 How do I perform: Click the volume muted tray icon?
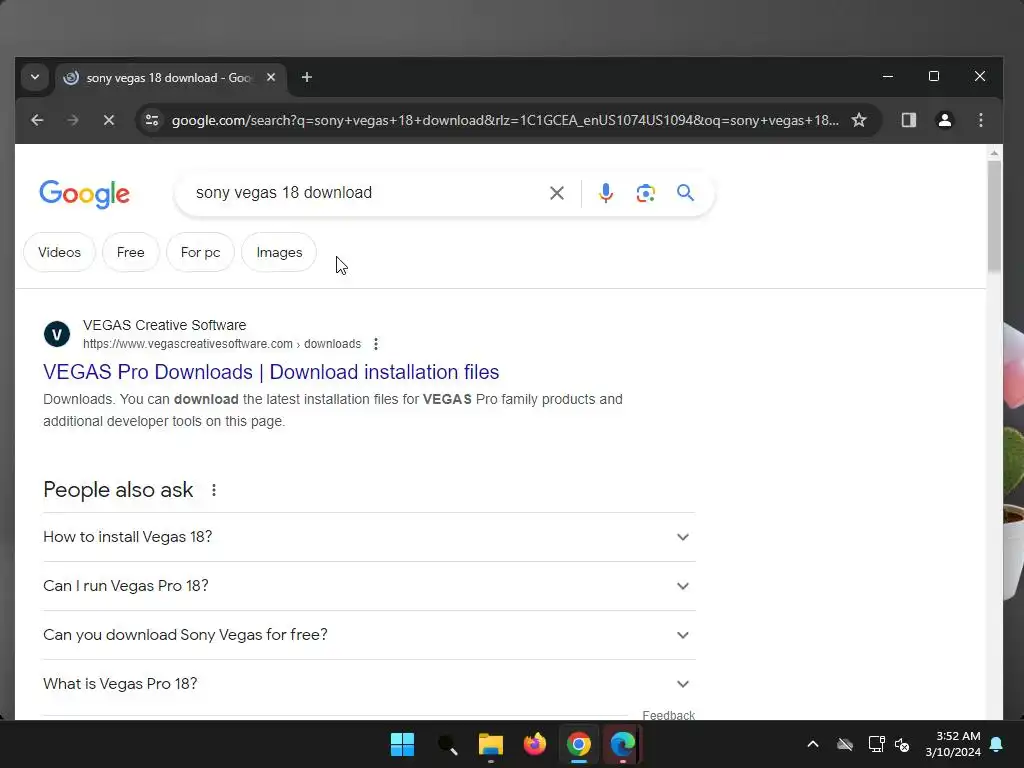pyautogui.click(x=902, y=744)
